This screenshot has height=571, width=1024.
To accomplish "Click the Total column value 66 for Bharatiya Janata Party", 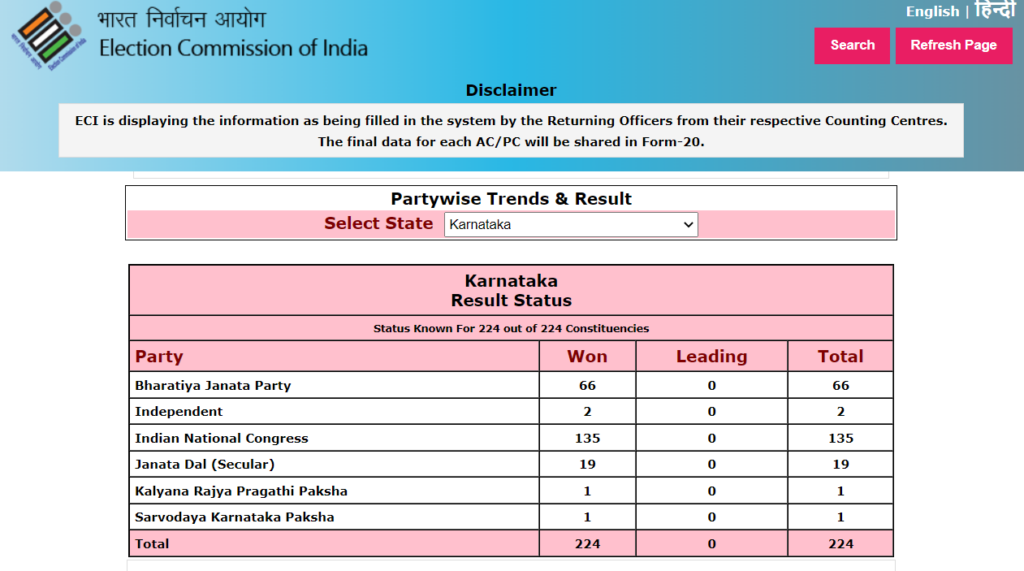I will click(x=840, y=385).
